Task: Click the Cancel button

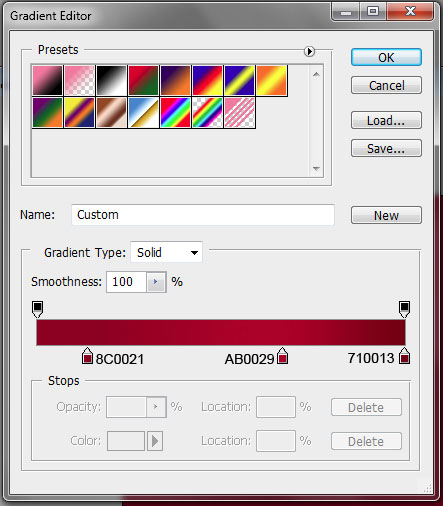Action: [386, 85]
